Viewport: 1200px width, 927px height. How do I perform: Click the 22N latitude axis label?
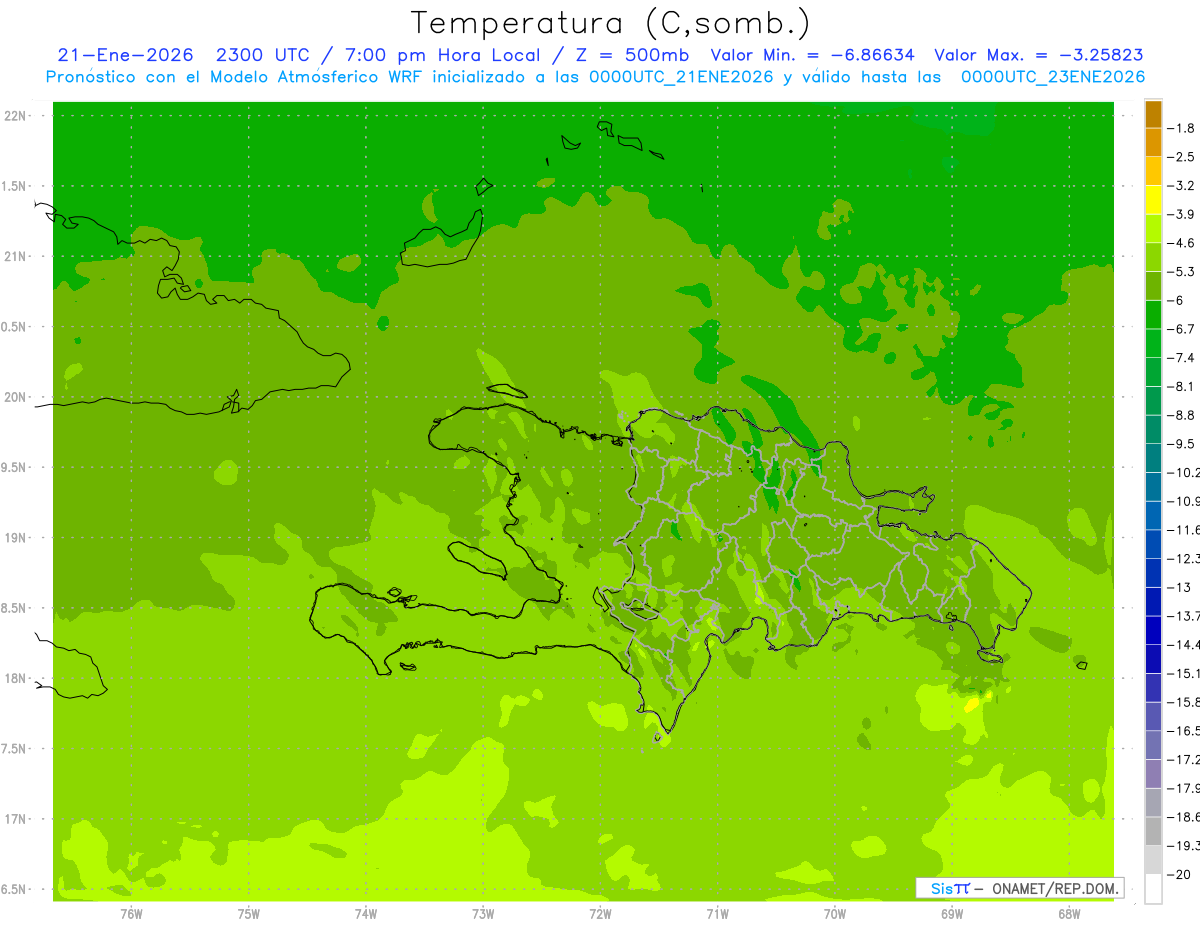[16, 116]
